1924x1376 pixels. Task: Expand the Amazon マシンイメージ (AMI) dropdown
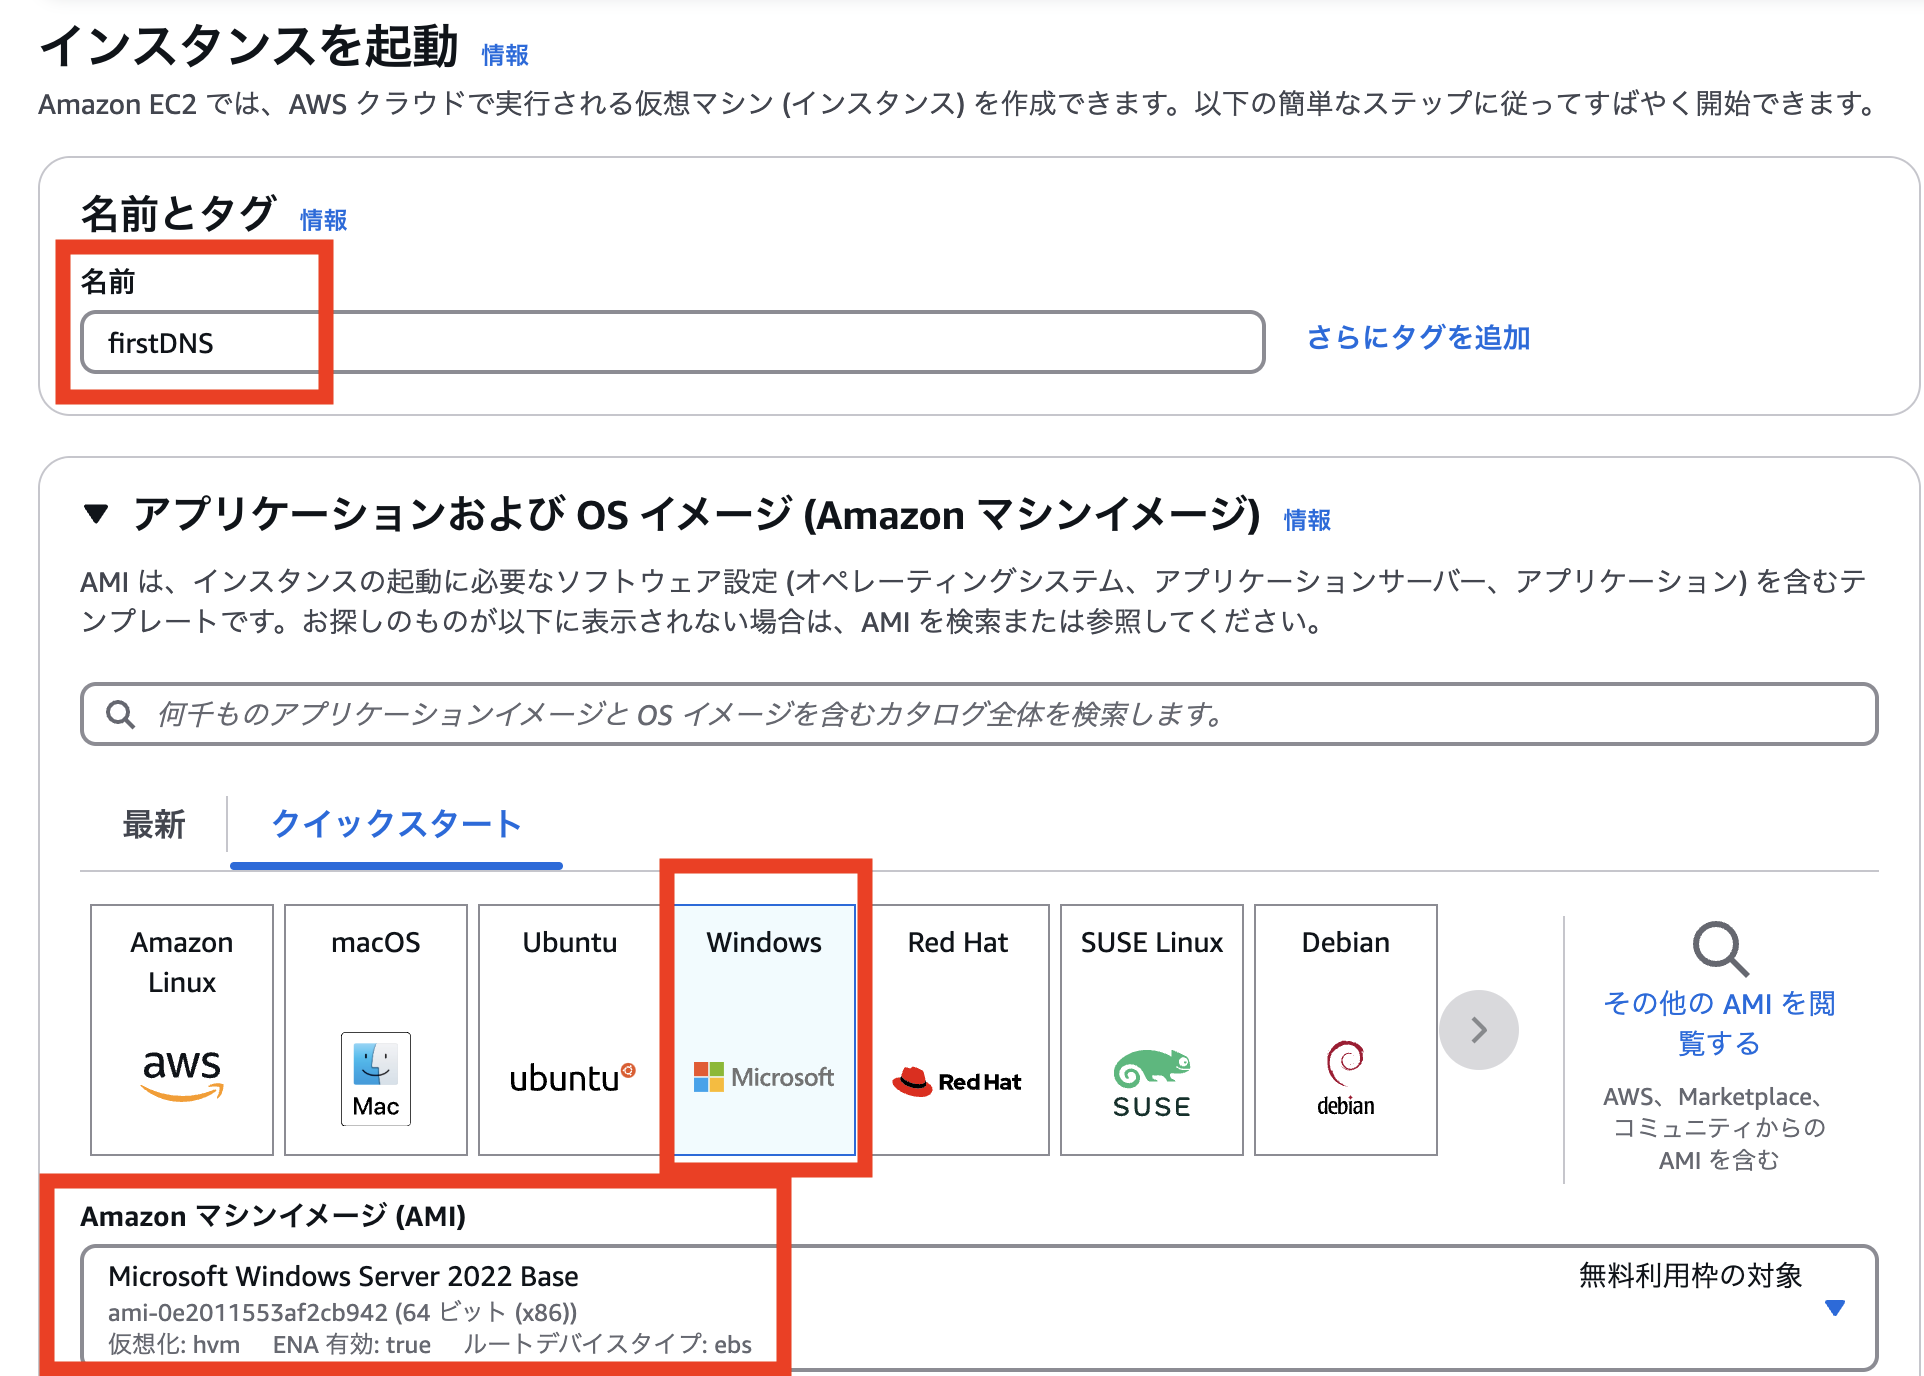click(x=1835, y=1308)
